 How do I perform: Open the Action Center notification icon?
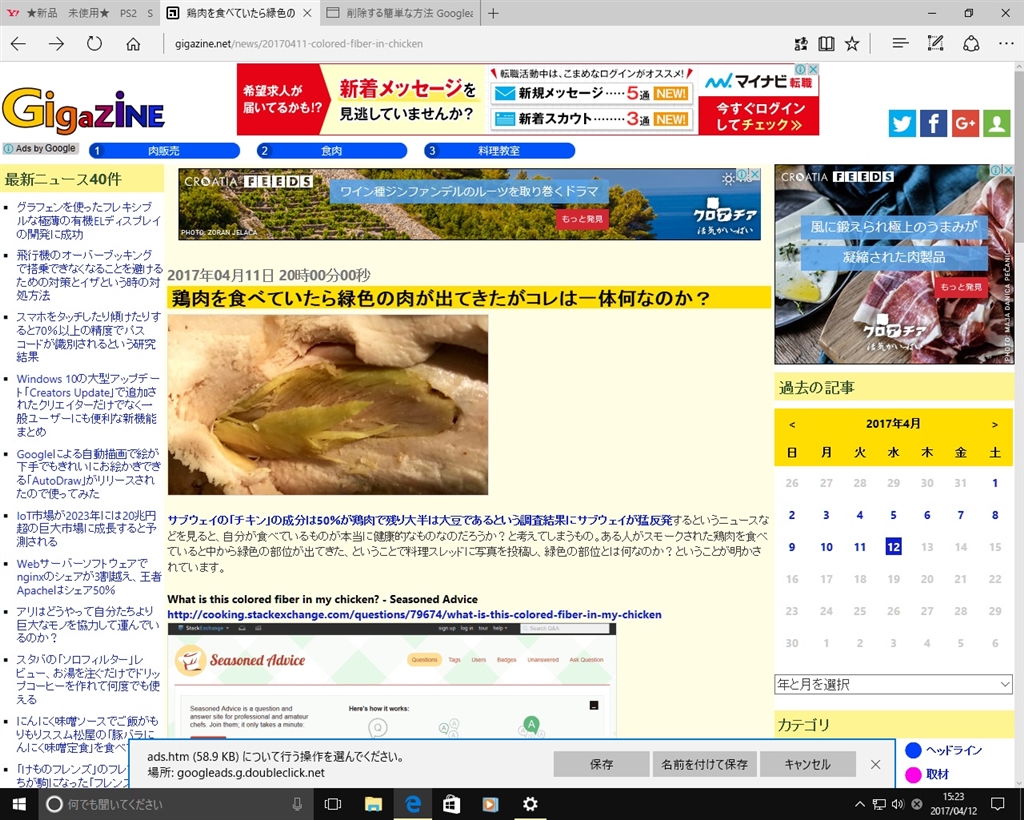pos(997,804)
